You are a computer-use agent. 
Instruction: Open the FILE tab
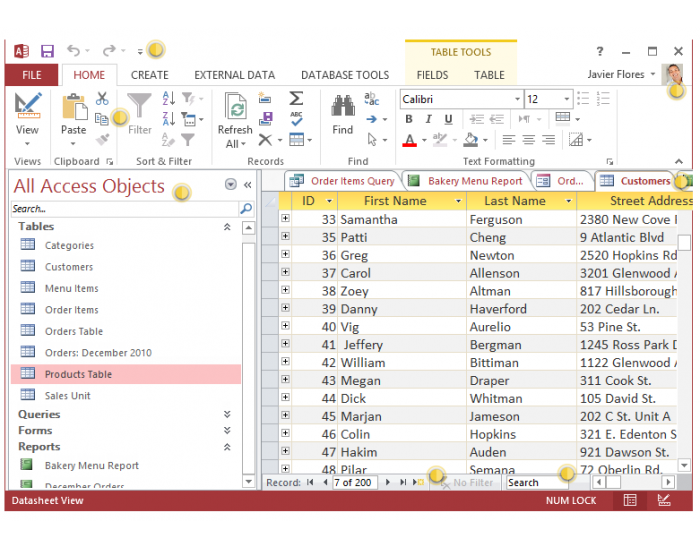coord(32,75)
